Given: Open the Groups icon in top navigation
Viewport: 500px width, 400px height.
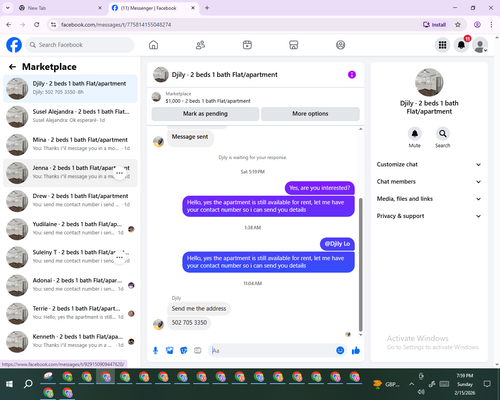Looking at the screenshot, I should [340, 45].
